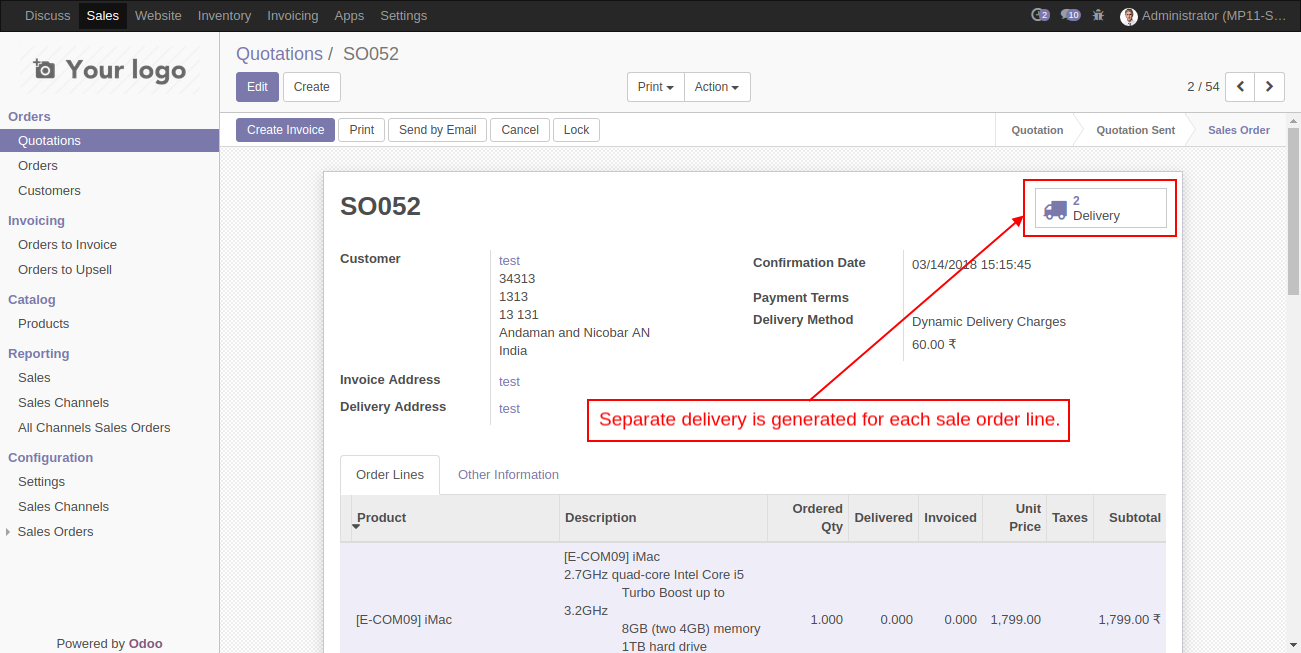Click the Create button
This screenshot has width=1301, height=653.
click(312, 87)
